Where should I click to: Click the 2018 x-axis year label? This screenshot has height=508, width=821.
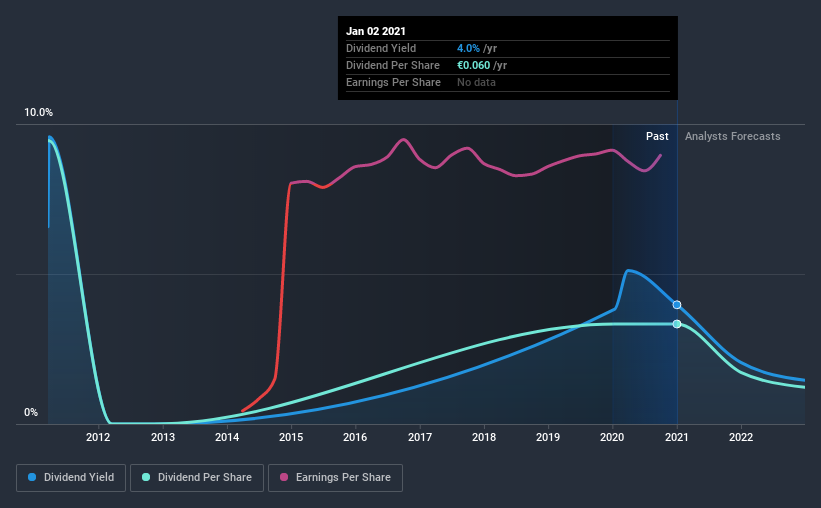tap(484, 437)
